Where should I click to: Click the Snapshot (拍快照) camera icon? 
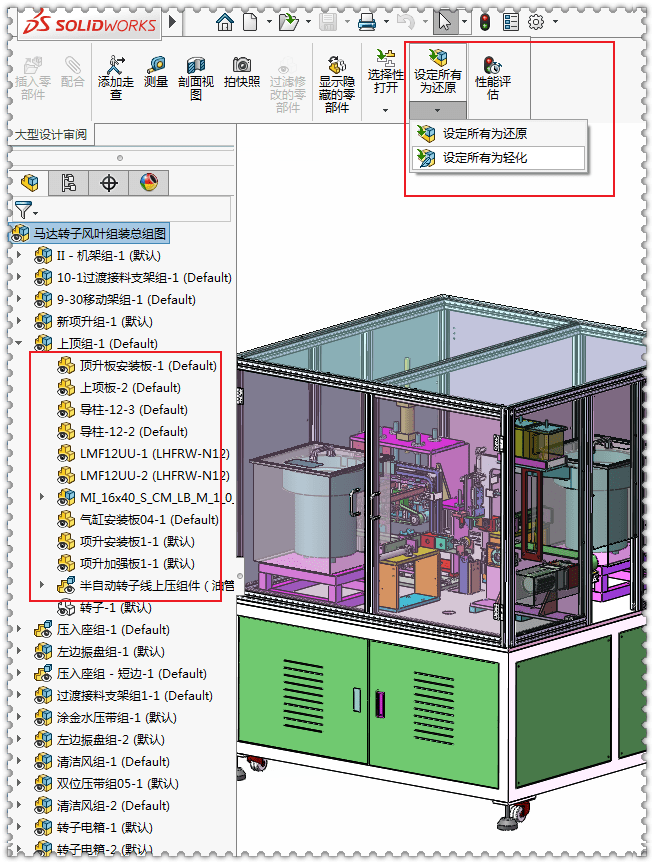pyautogui.click(x=242, y=64)
